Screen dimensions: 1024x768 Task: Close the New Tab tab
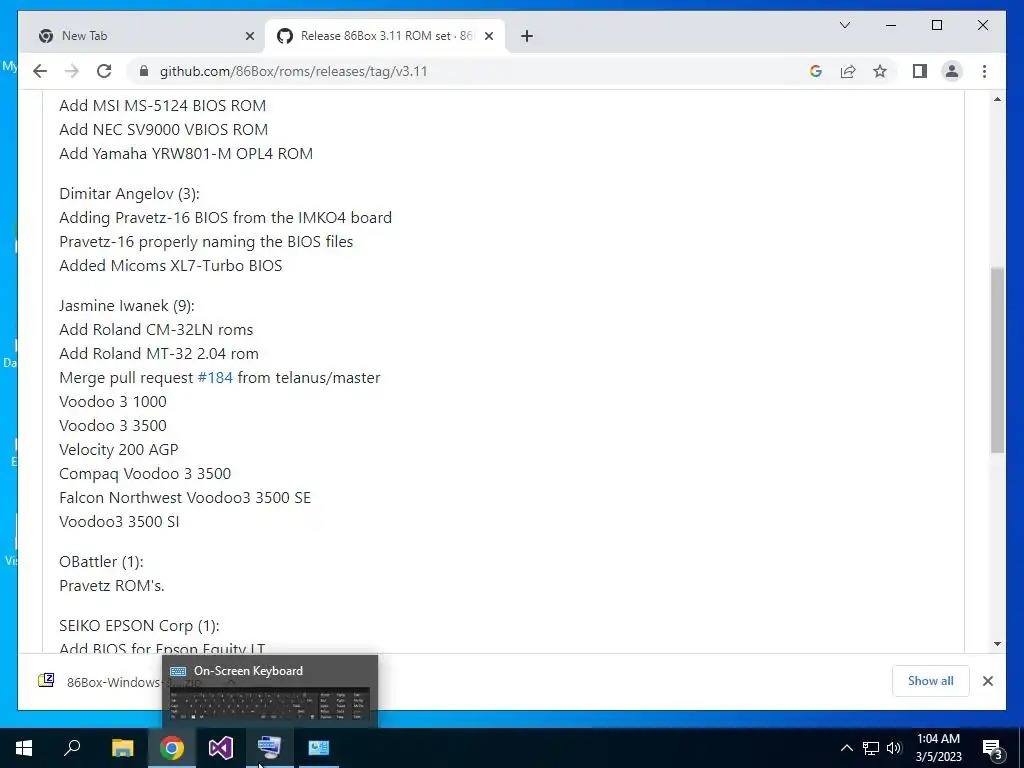(249, 37)
